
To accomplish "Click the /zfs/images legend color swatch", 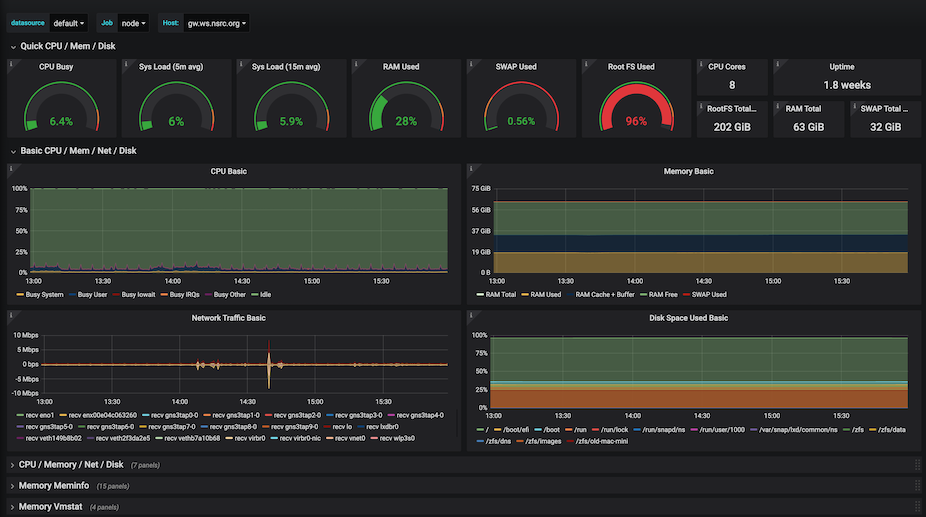I will 519,439.
